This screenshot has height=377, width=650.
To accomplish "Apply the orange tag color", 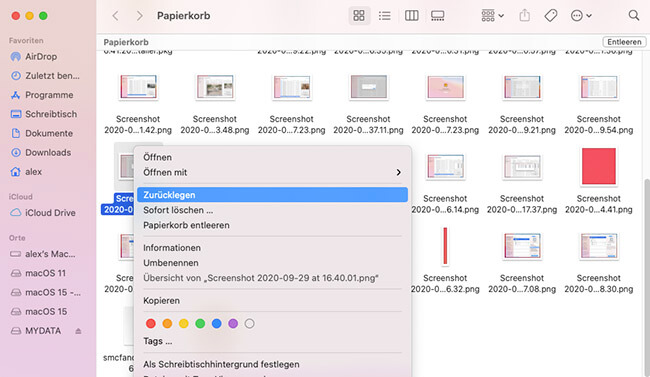I will [167, 323].
